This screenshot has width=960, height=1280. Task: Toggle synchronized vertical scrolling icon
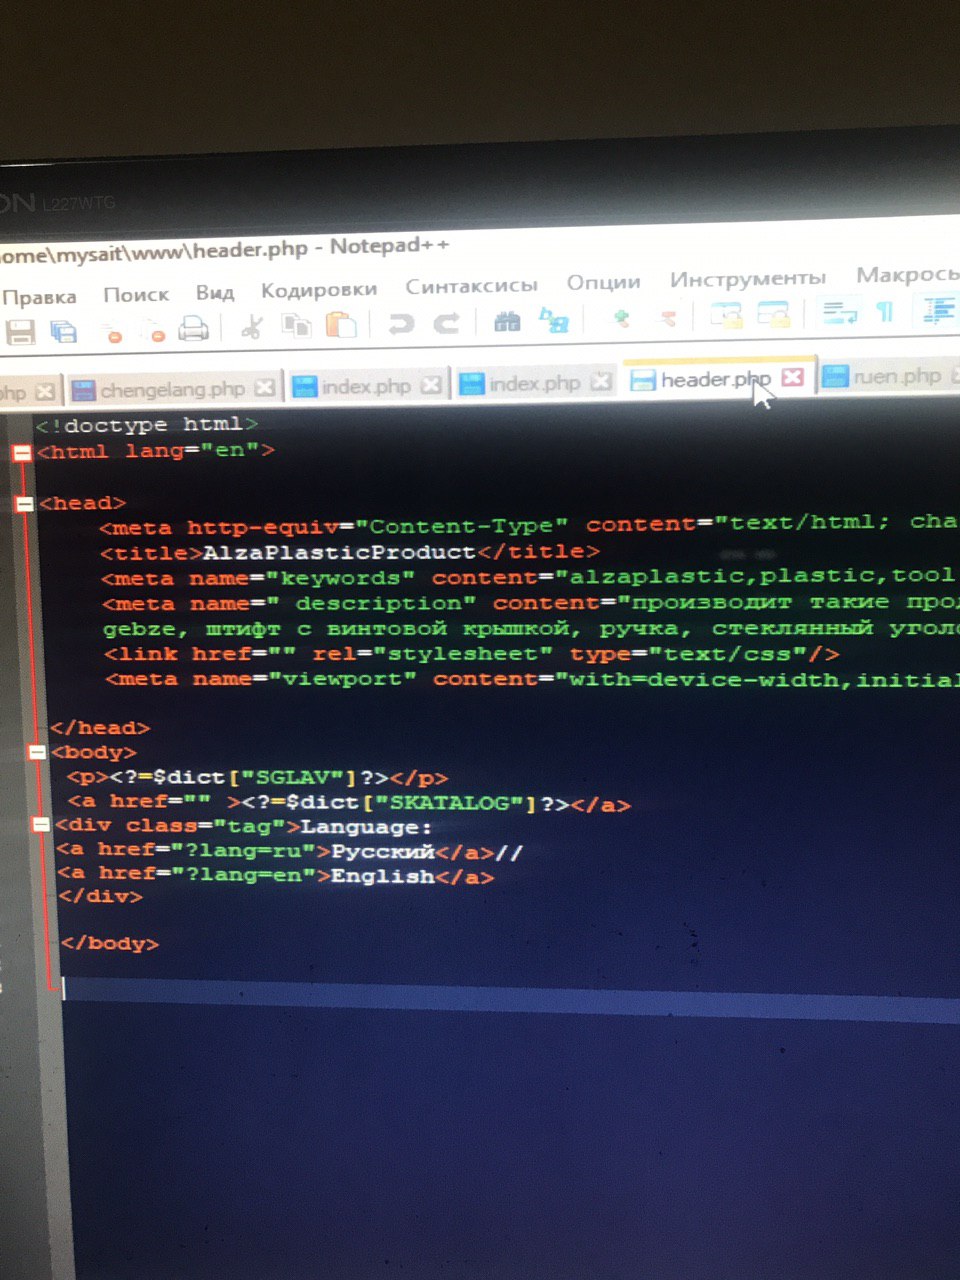tap(726, 315)
